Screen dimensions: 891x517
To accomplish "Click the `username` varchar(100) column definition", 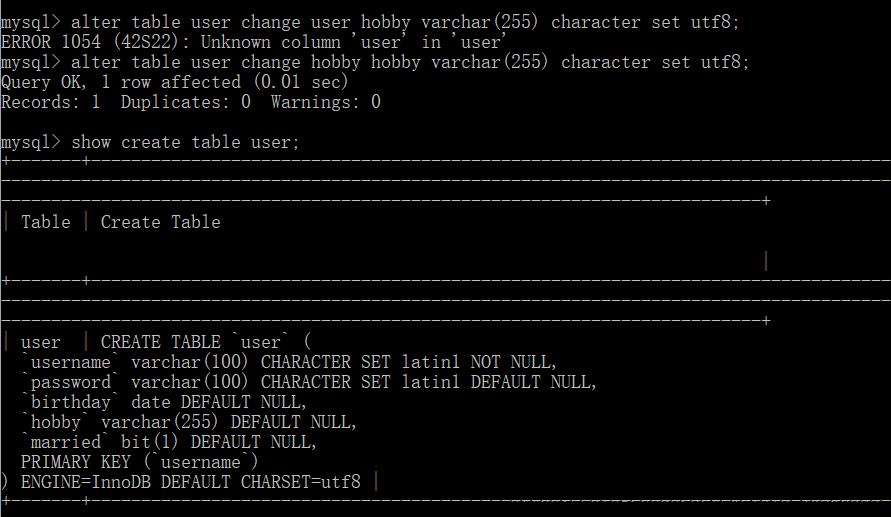I will point(289,362).
